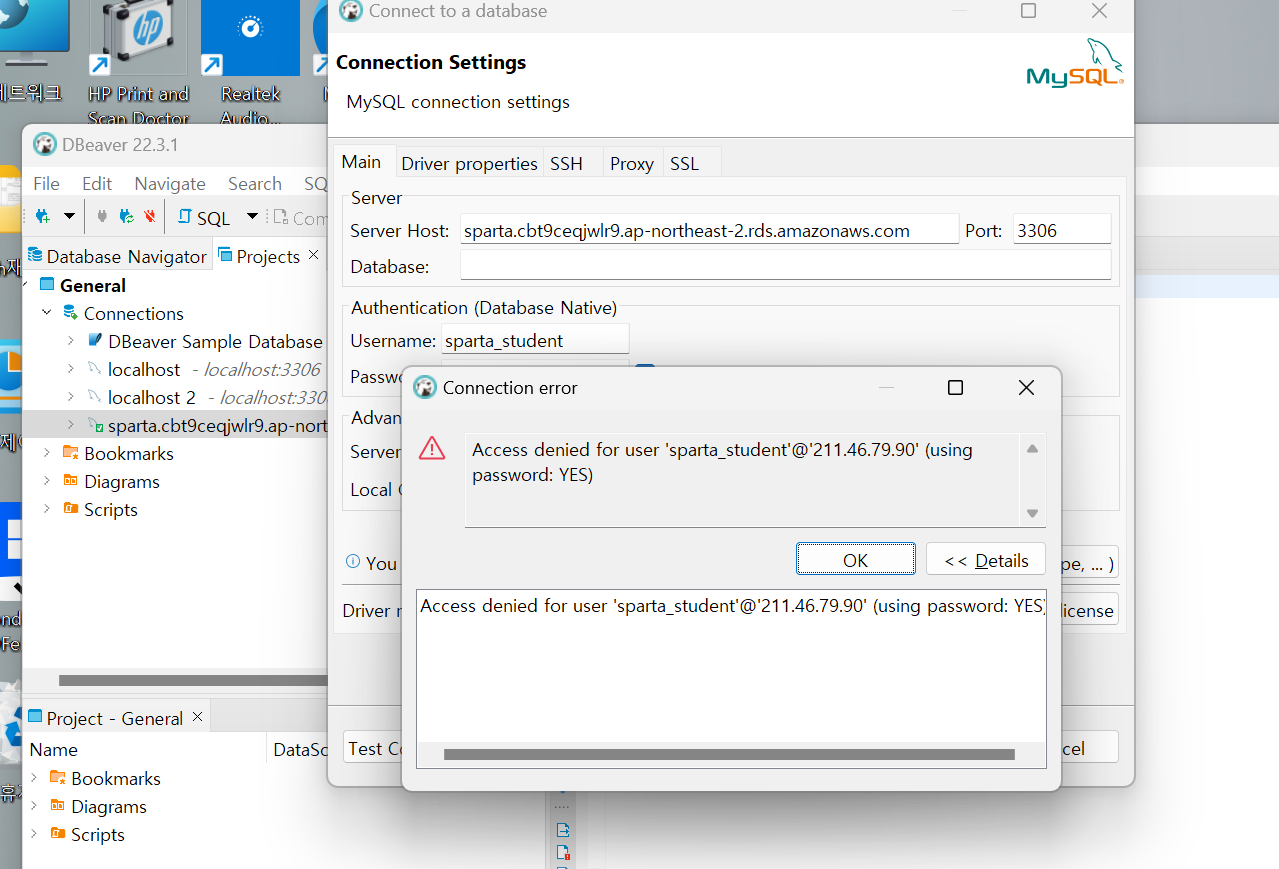The image size is (1279, 869).
Task: Click the Bookmarks folder icon in the Projects tree
Action: [70, 453]
